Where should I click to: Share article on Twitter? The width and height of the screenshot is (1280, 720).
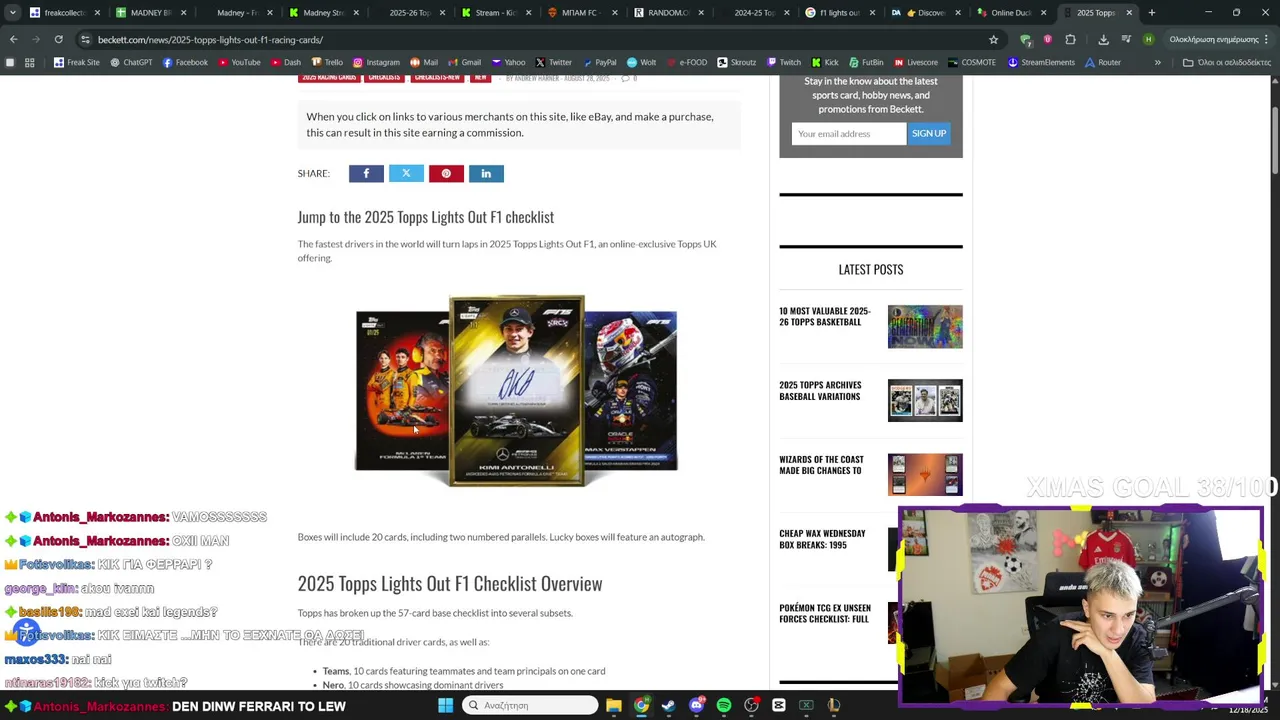pos(406,174)
